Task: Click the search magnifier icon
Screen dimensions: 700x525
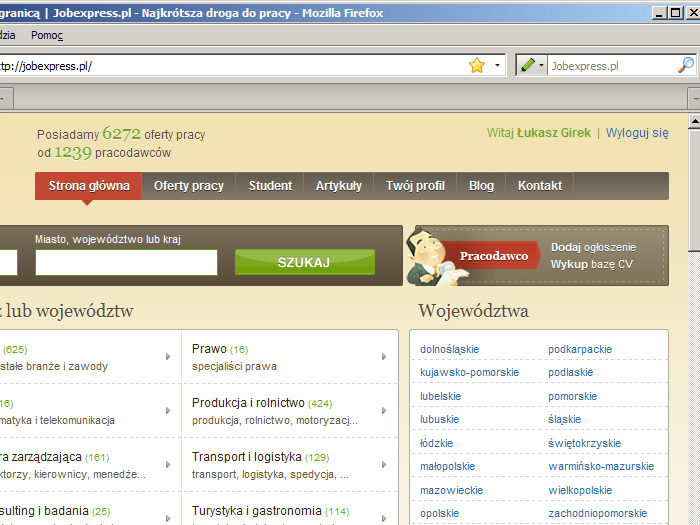Action: coord(686,66)
